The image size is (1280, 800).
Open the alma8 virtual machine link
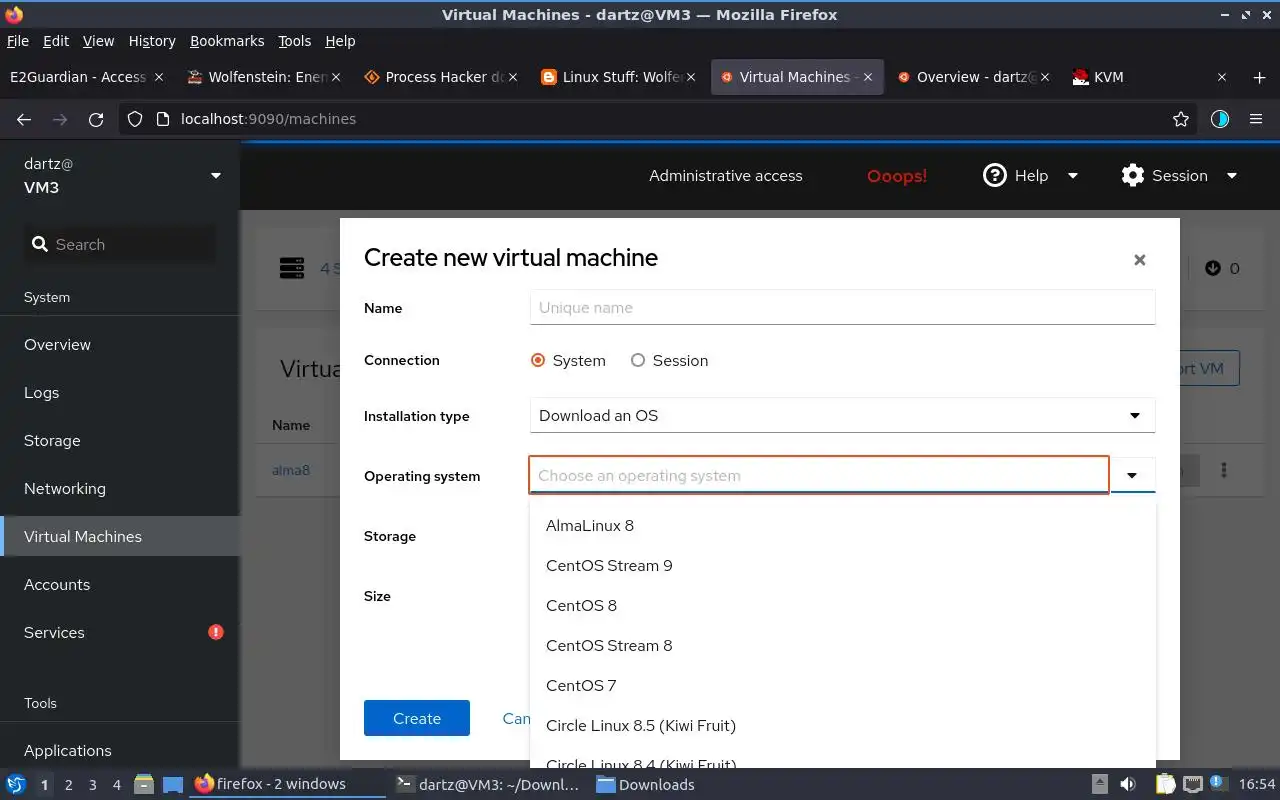tap(291, 470)
